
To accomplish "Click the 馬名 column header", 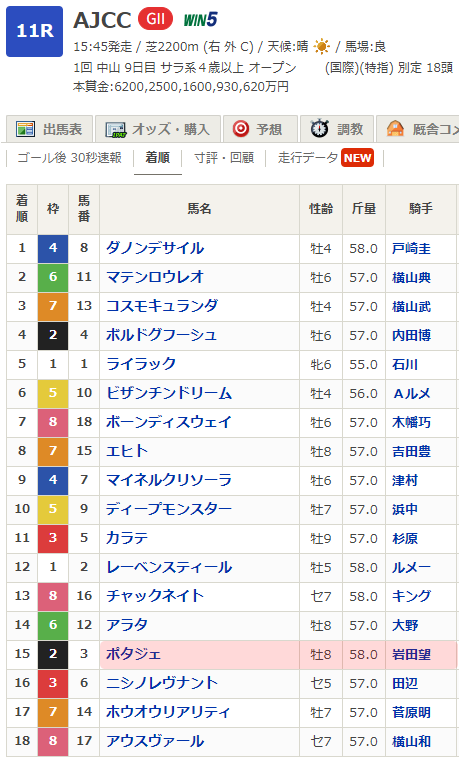I will click(x=199, y=209).
